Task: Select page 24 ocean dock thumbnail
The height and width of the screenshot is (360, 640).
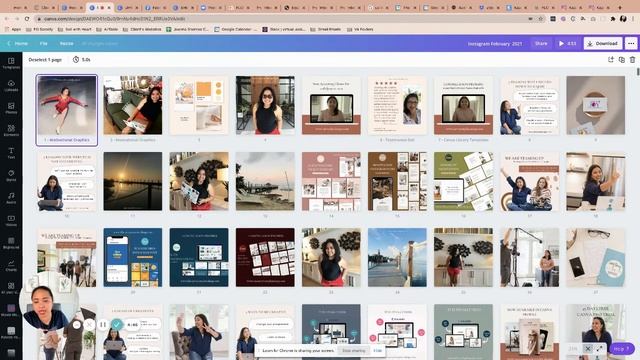Action: click(397, 257)
